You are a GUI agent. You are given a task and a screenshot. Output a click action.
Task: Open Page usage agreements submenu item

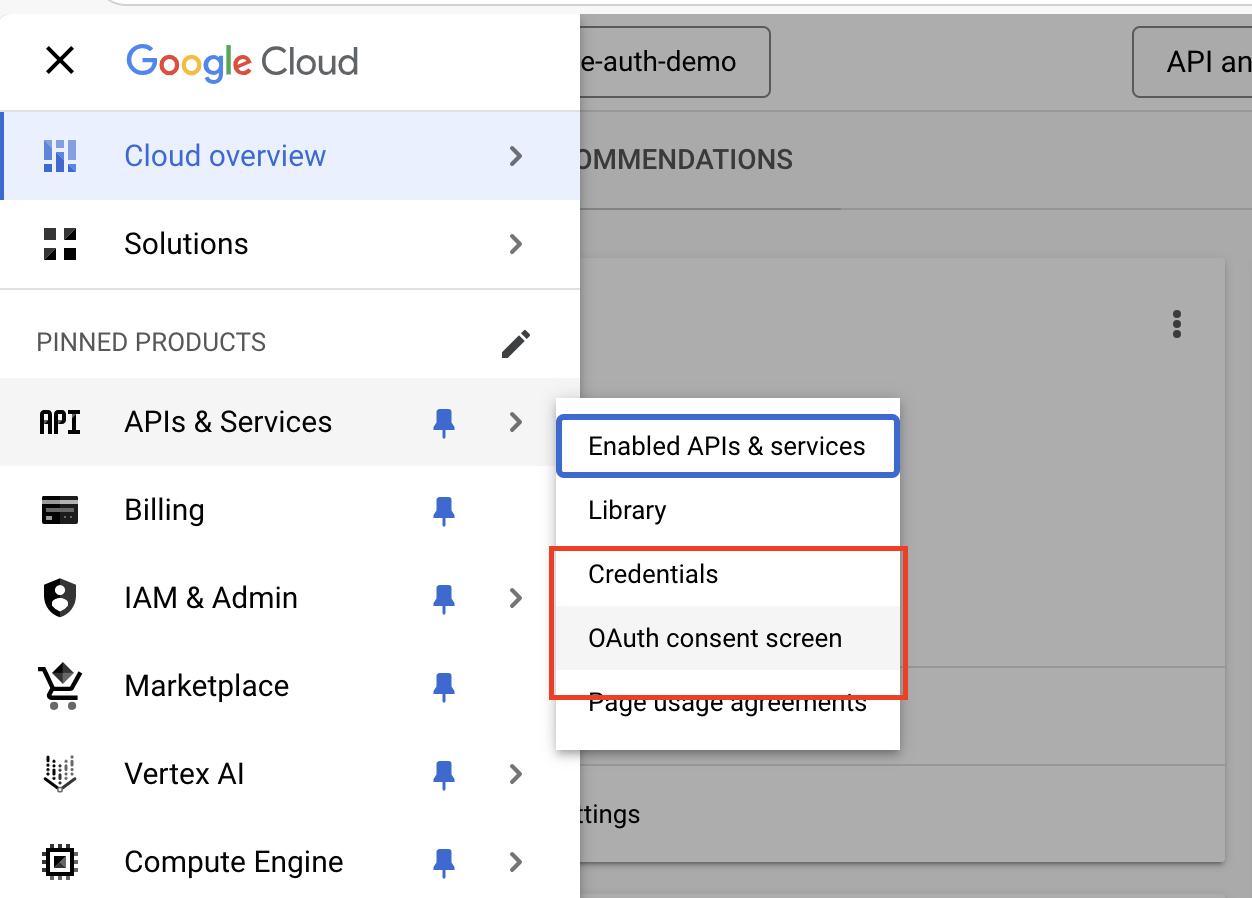[728, 703]
